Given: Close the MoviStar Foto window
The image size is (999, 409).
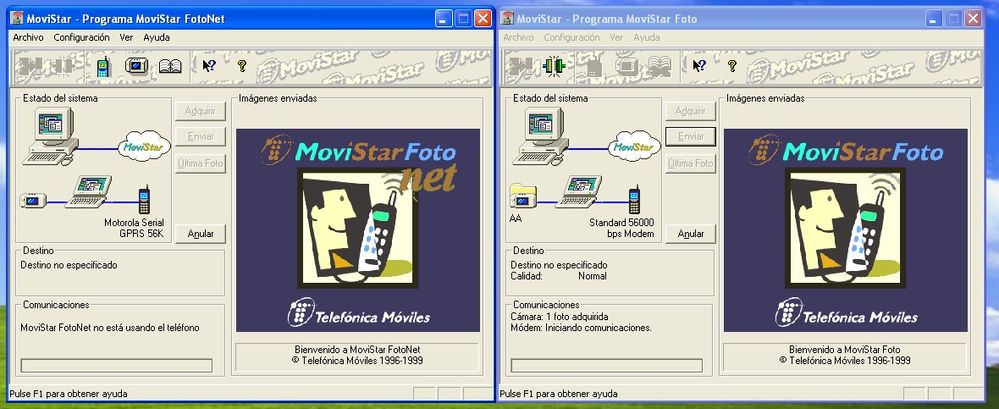Looking at the screenshot, I should tap(973, 18).
